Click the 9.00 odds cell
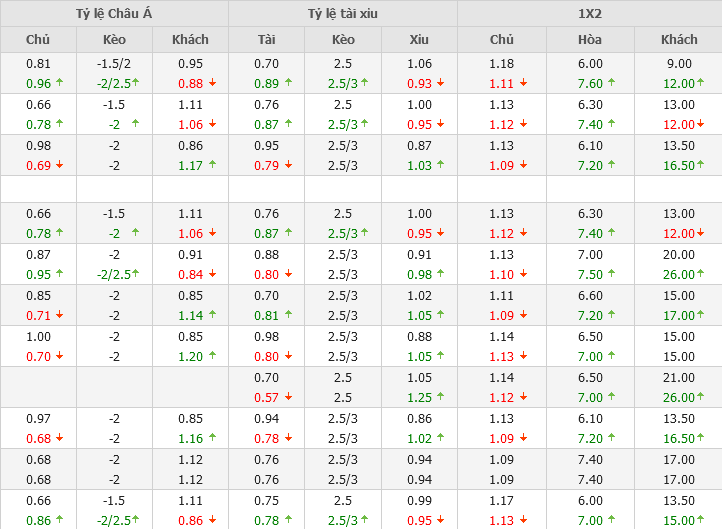Image resolution: width=722 pixels, height=529 pixels. pyautogui.click(x=679, y=63)
